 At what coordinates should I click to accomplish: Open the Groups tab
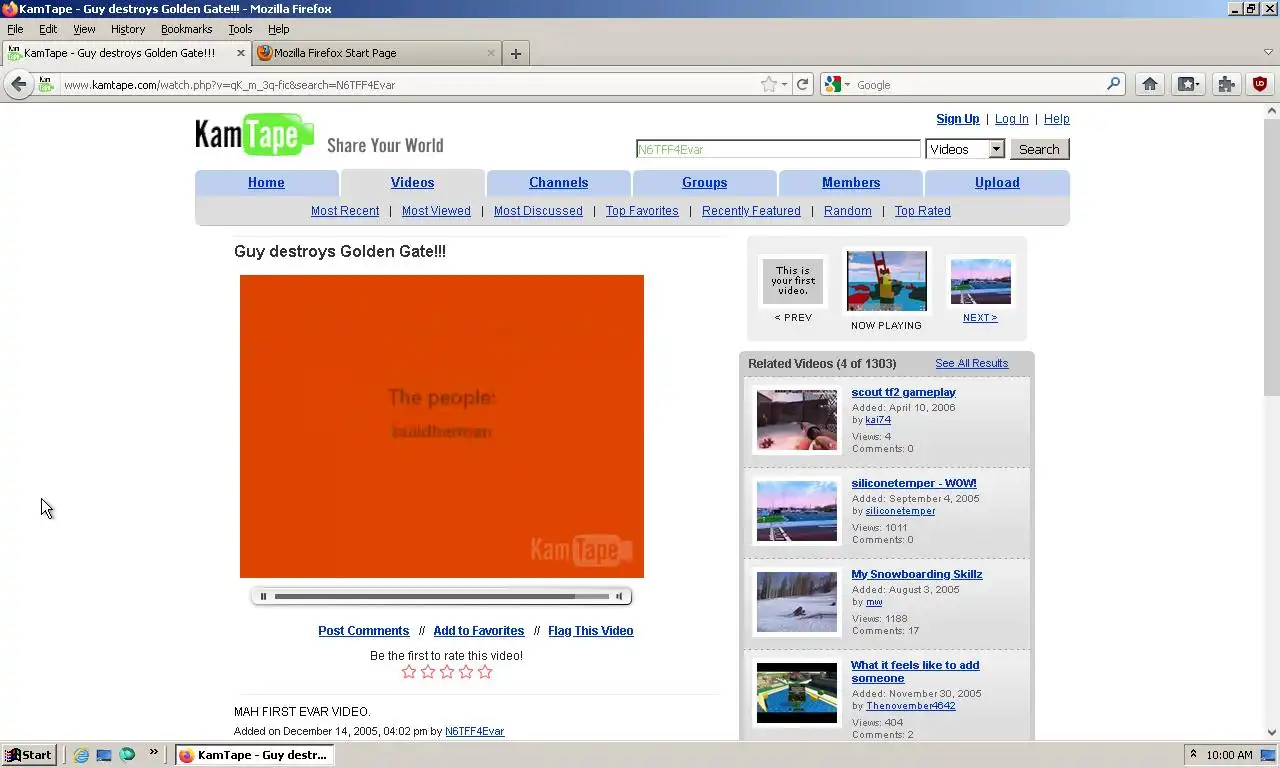click(704, 183)
